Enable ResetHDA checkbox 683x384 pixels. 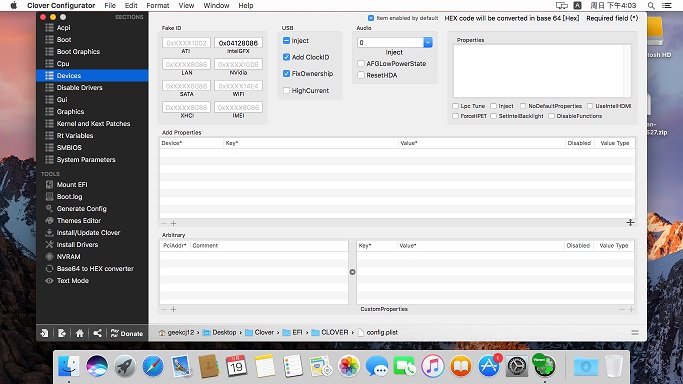(x=361, y=75)
